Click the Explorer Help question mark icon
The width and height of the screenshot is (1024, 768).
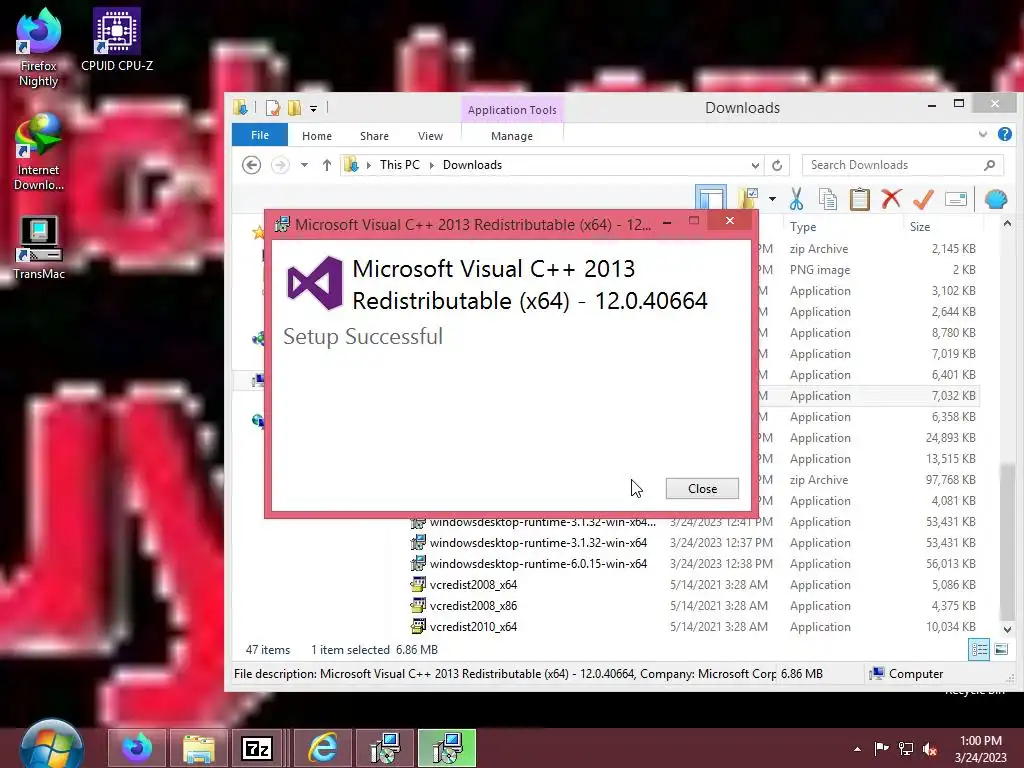(1004, 135)
